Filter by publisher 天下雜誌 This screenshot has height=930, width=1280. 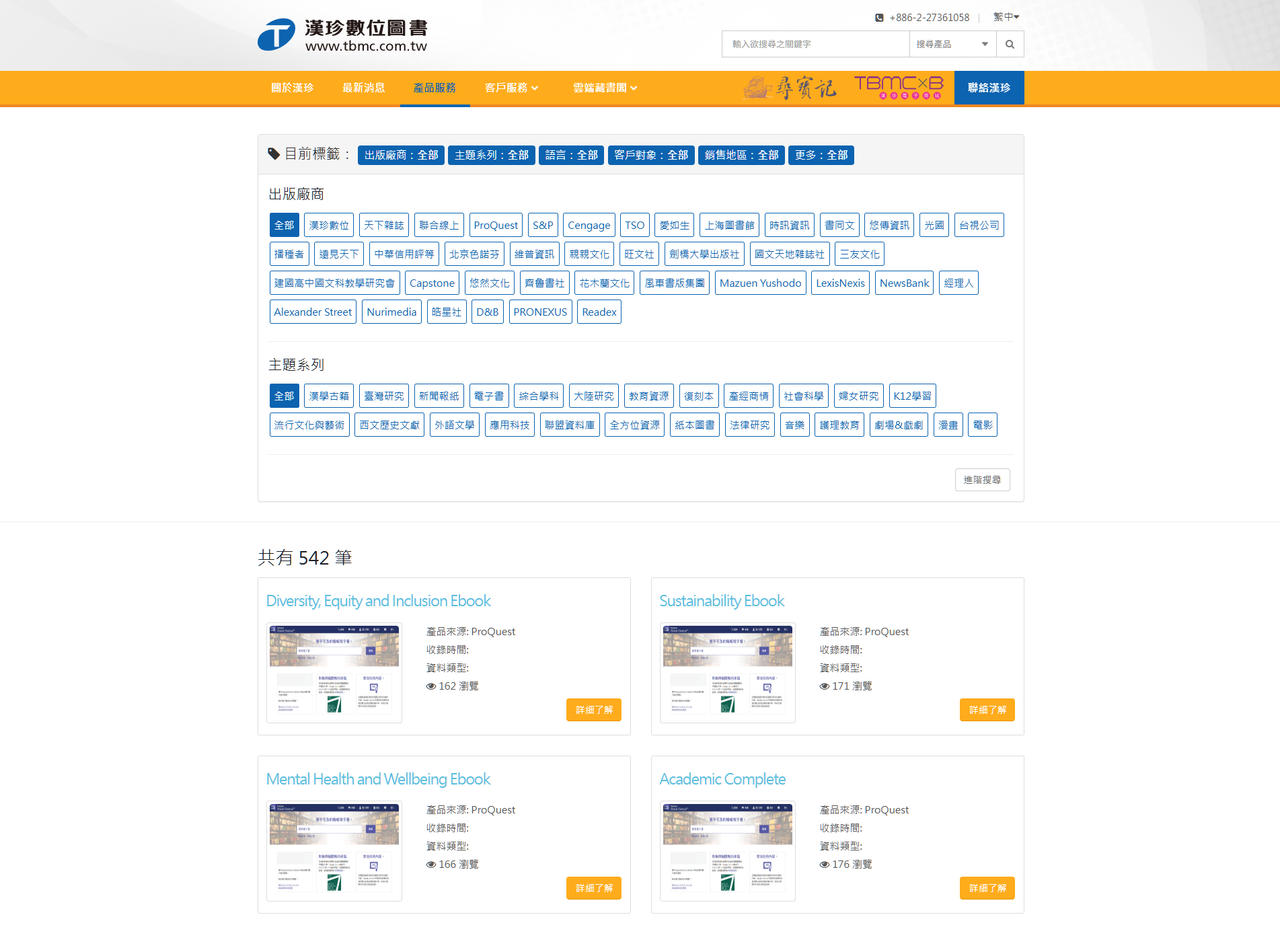click(x=384, y=225)
